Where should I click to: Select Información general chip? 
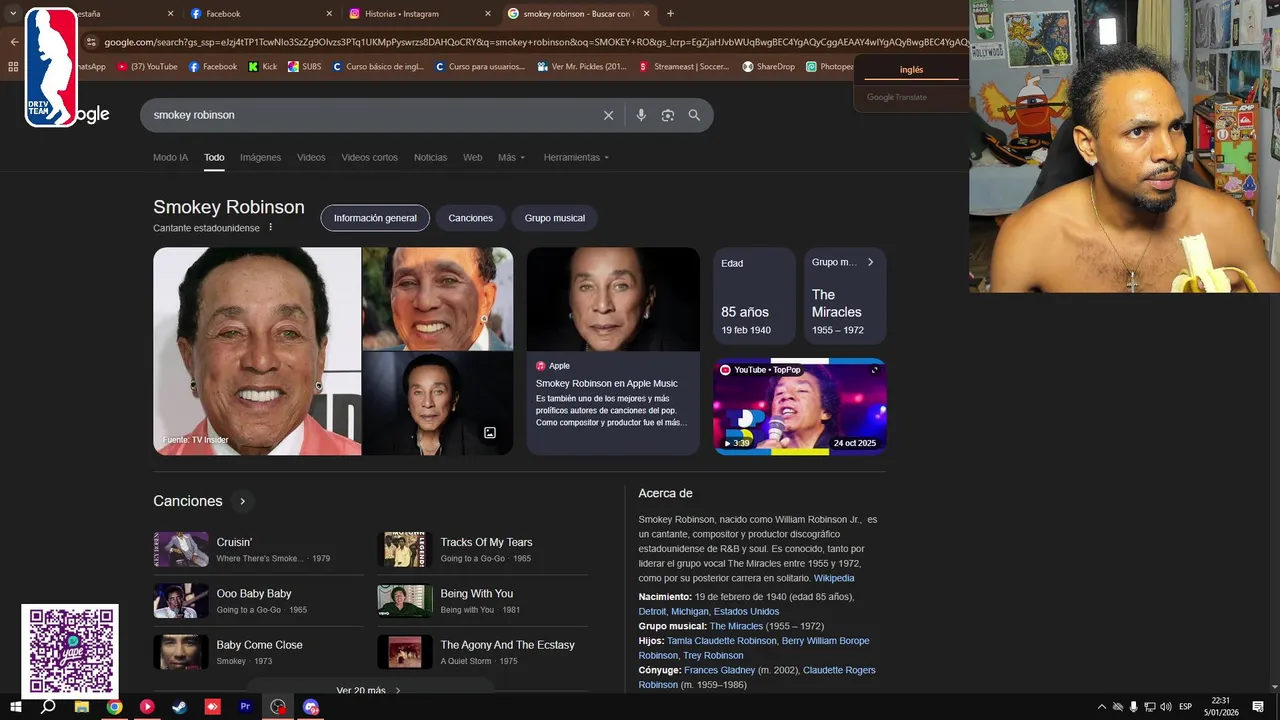click(x=375, y=218)
